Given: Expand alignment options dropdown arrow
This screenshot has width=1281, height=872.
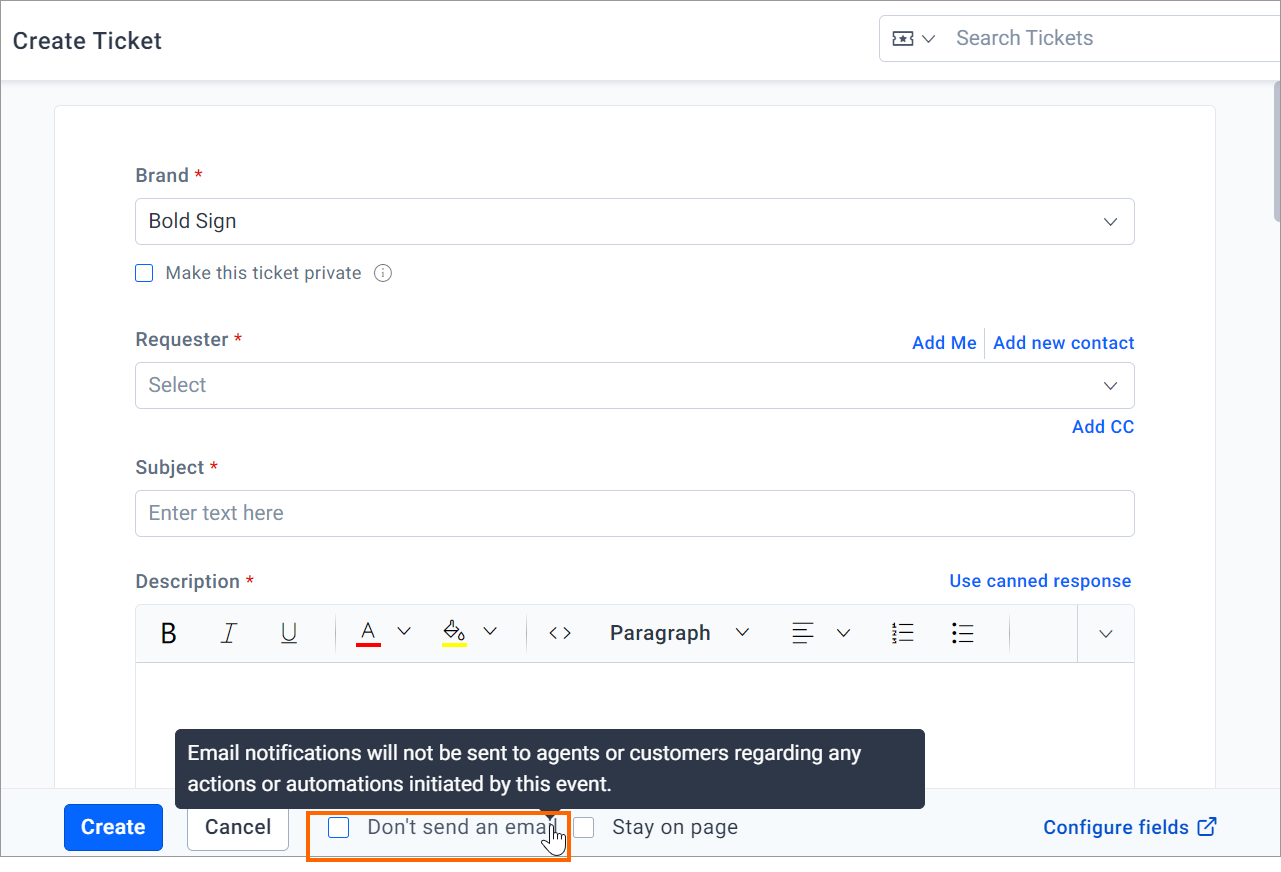Looking at the screenshot, I should [843, 632].
